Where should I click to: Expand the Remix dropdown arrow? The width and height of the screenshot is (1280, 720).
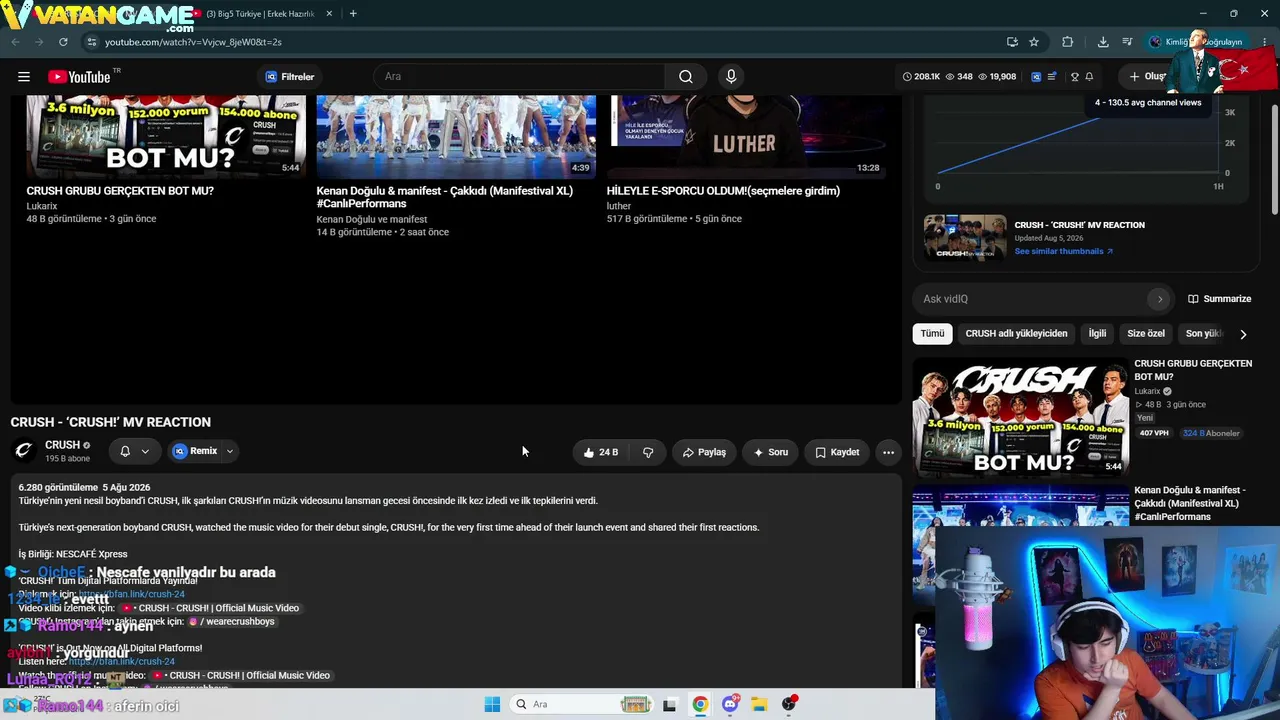point(230,452)
